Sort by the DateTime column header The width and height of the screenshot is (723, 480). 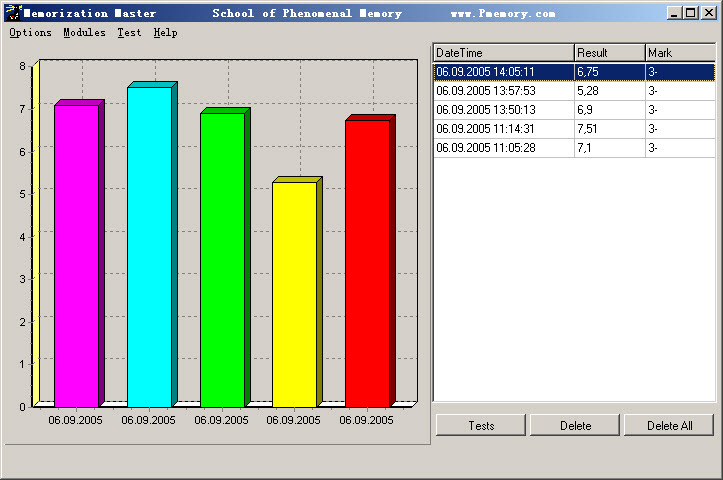coord(504,53)
